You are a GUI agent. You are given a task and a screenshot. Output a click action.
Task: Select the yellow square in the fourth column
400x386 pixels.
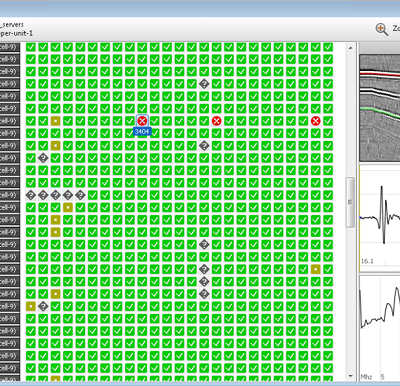(x=68, y=207)
